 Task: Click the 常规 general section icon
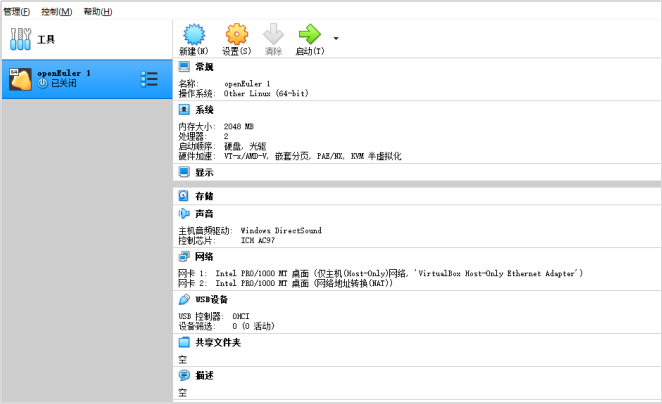(184, 67)
